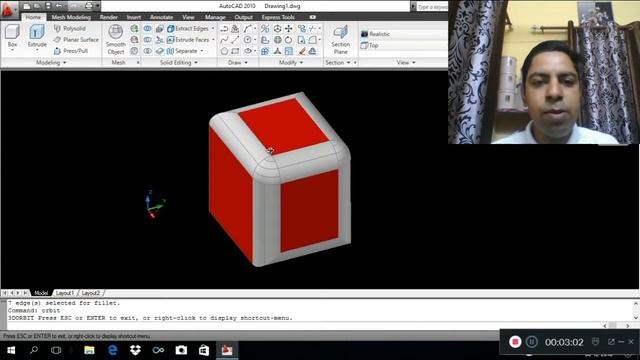Open Dropbox from taskbar
Viewport: 640px width, 360px height.
click(x=135, y=350)
